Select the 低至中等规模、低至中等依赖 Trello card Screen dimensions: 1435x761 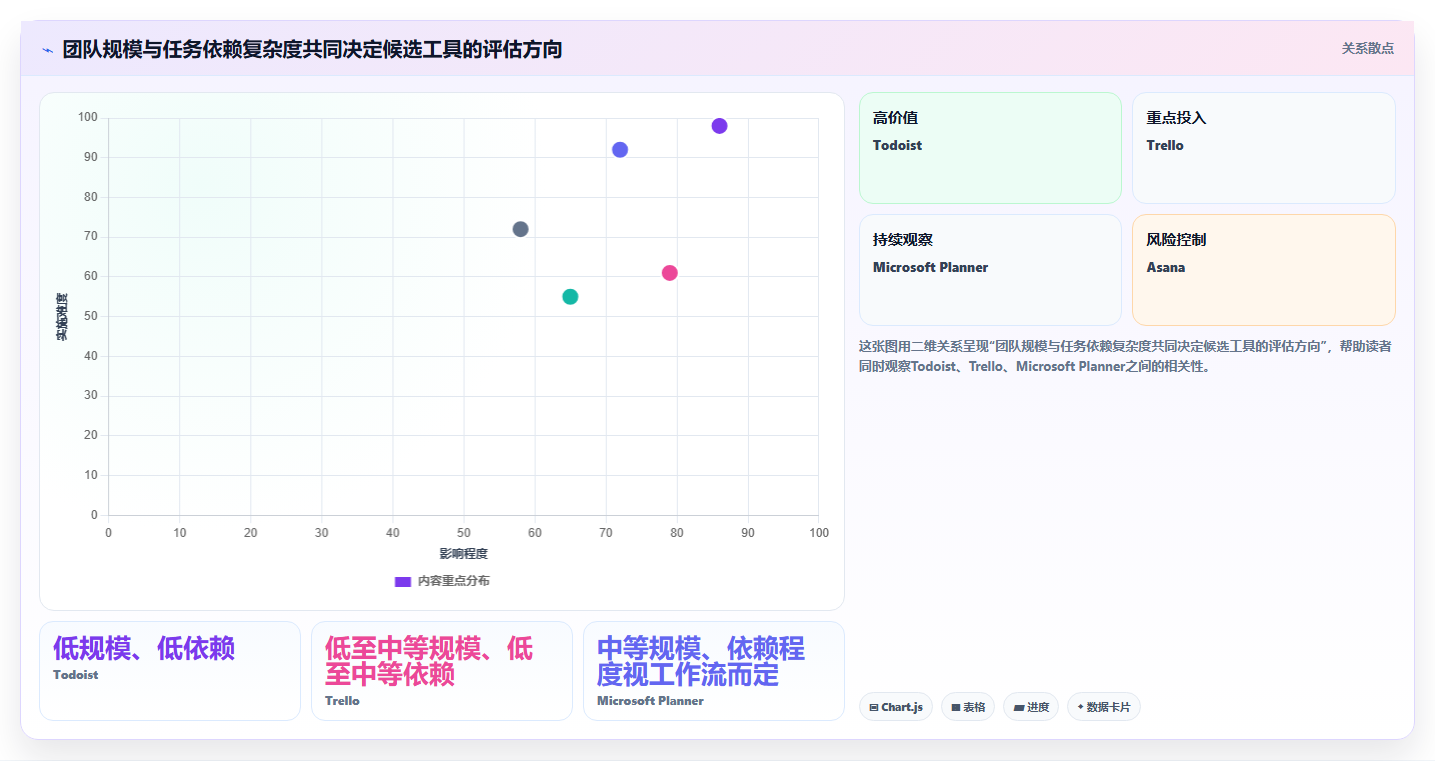click(x=442, y=671)
